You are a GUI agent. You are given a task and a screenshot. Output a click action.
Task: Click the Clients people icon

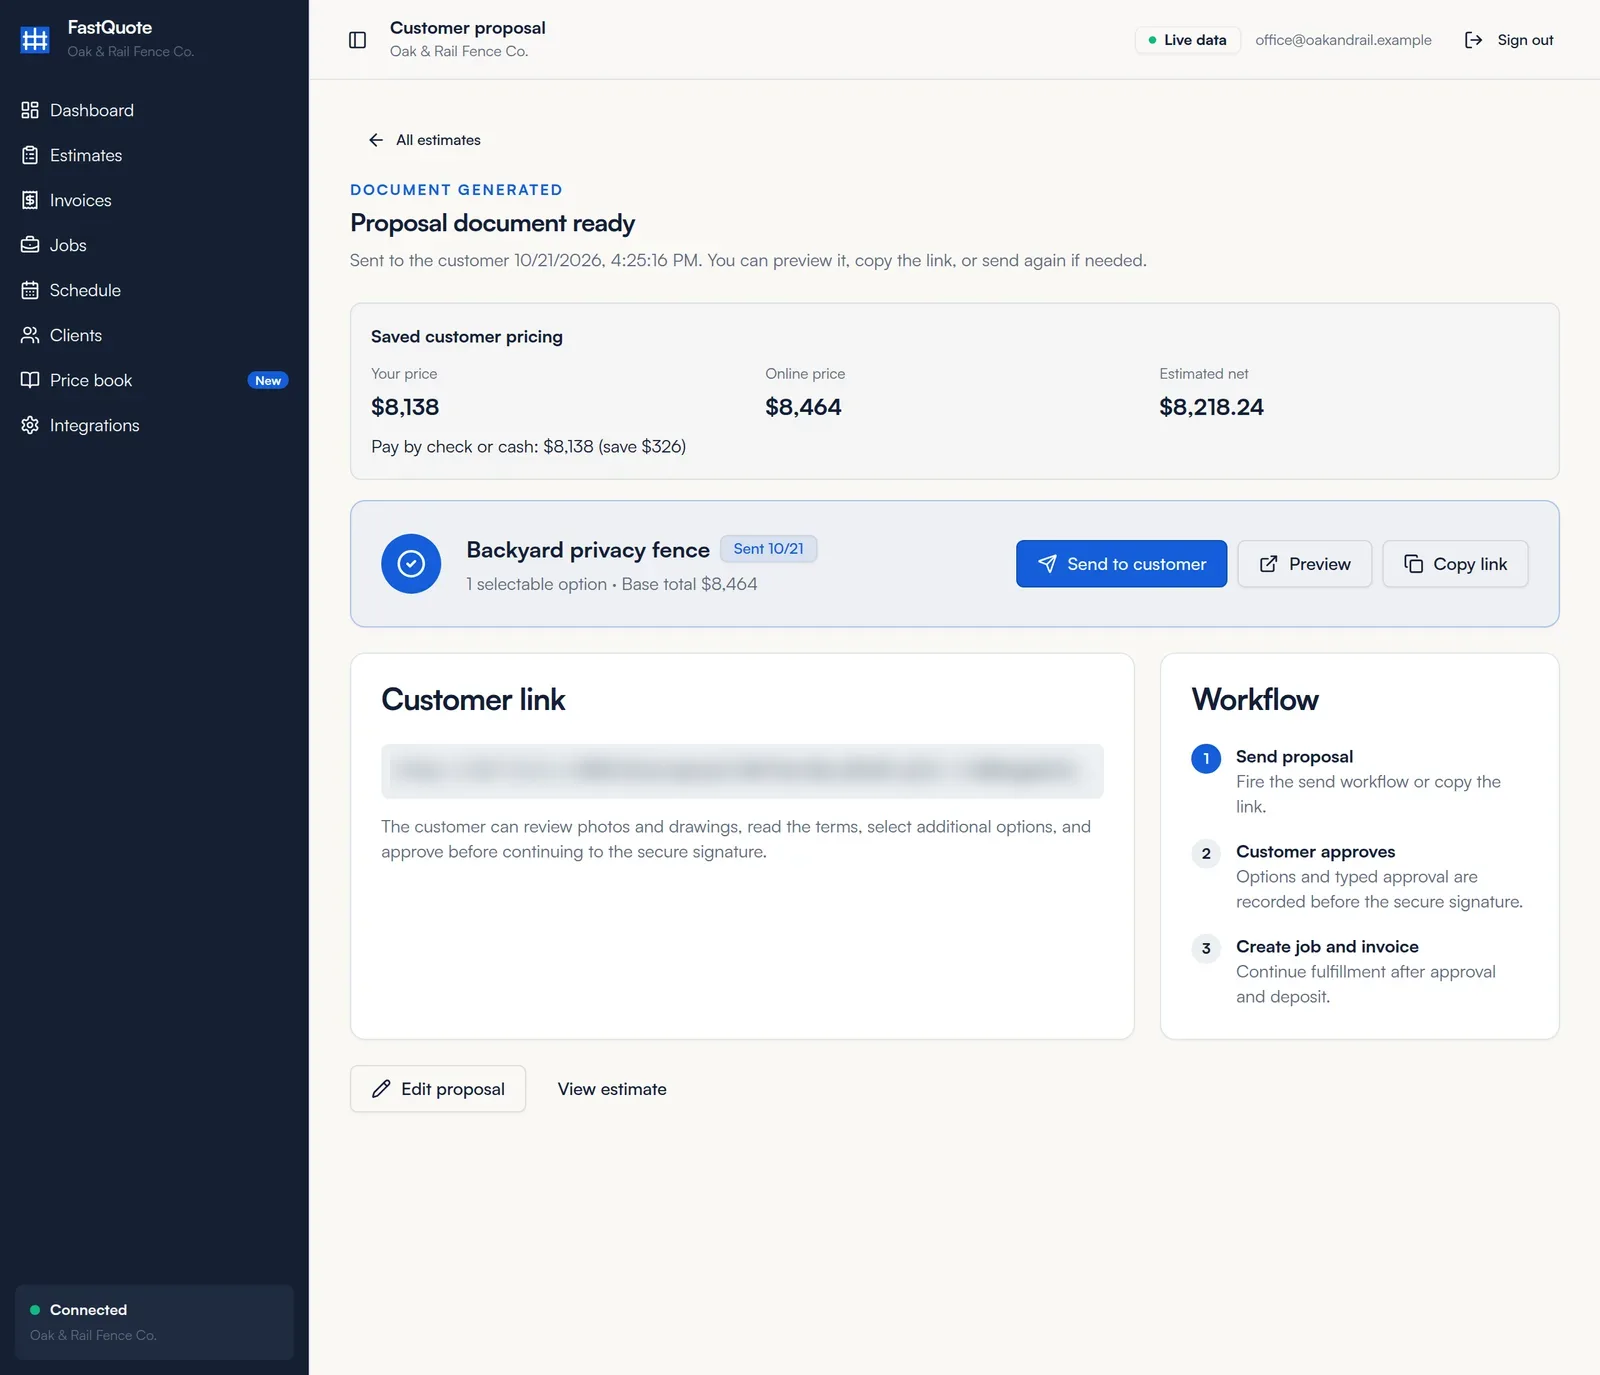[x=30, y=335]
